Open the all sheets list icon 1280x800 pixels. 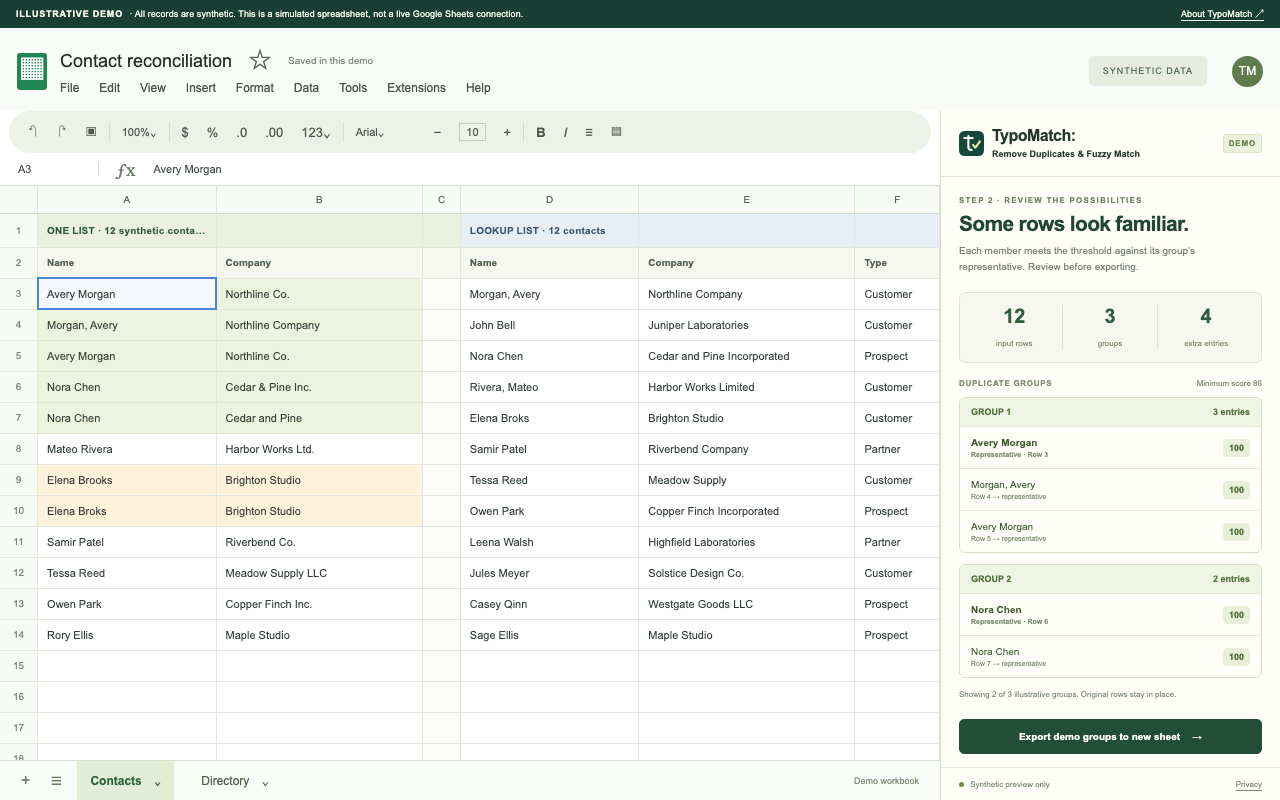(56, 781)
